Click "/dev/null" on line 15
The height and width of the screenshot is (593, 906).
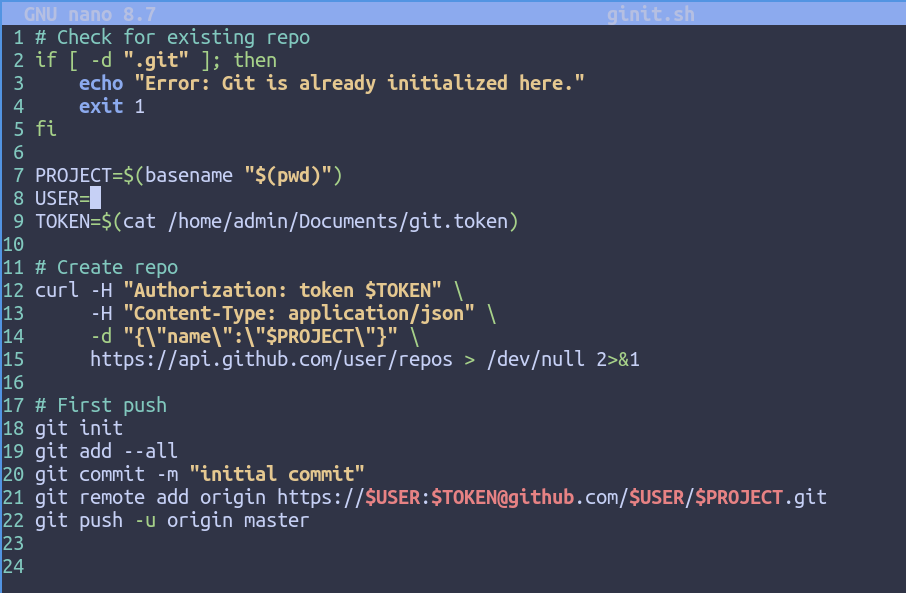[536, 359]
